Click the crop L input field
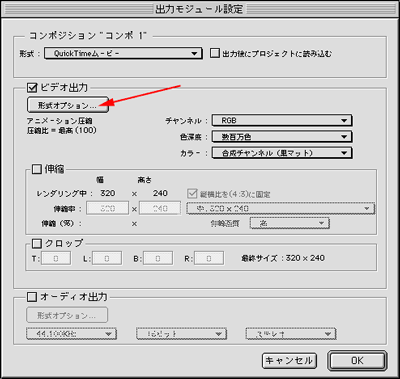400x379 pixels. (107, 258)
